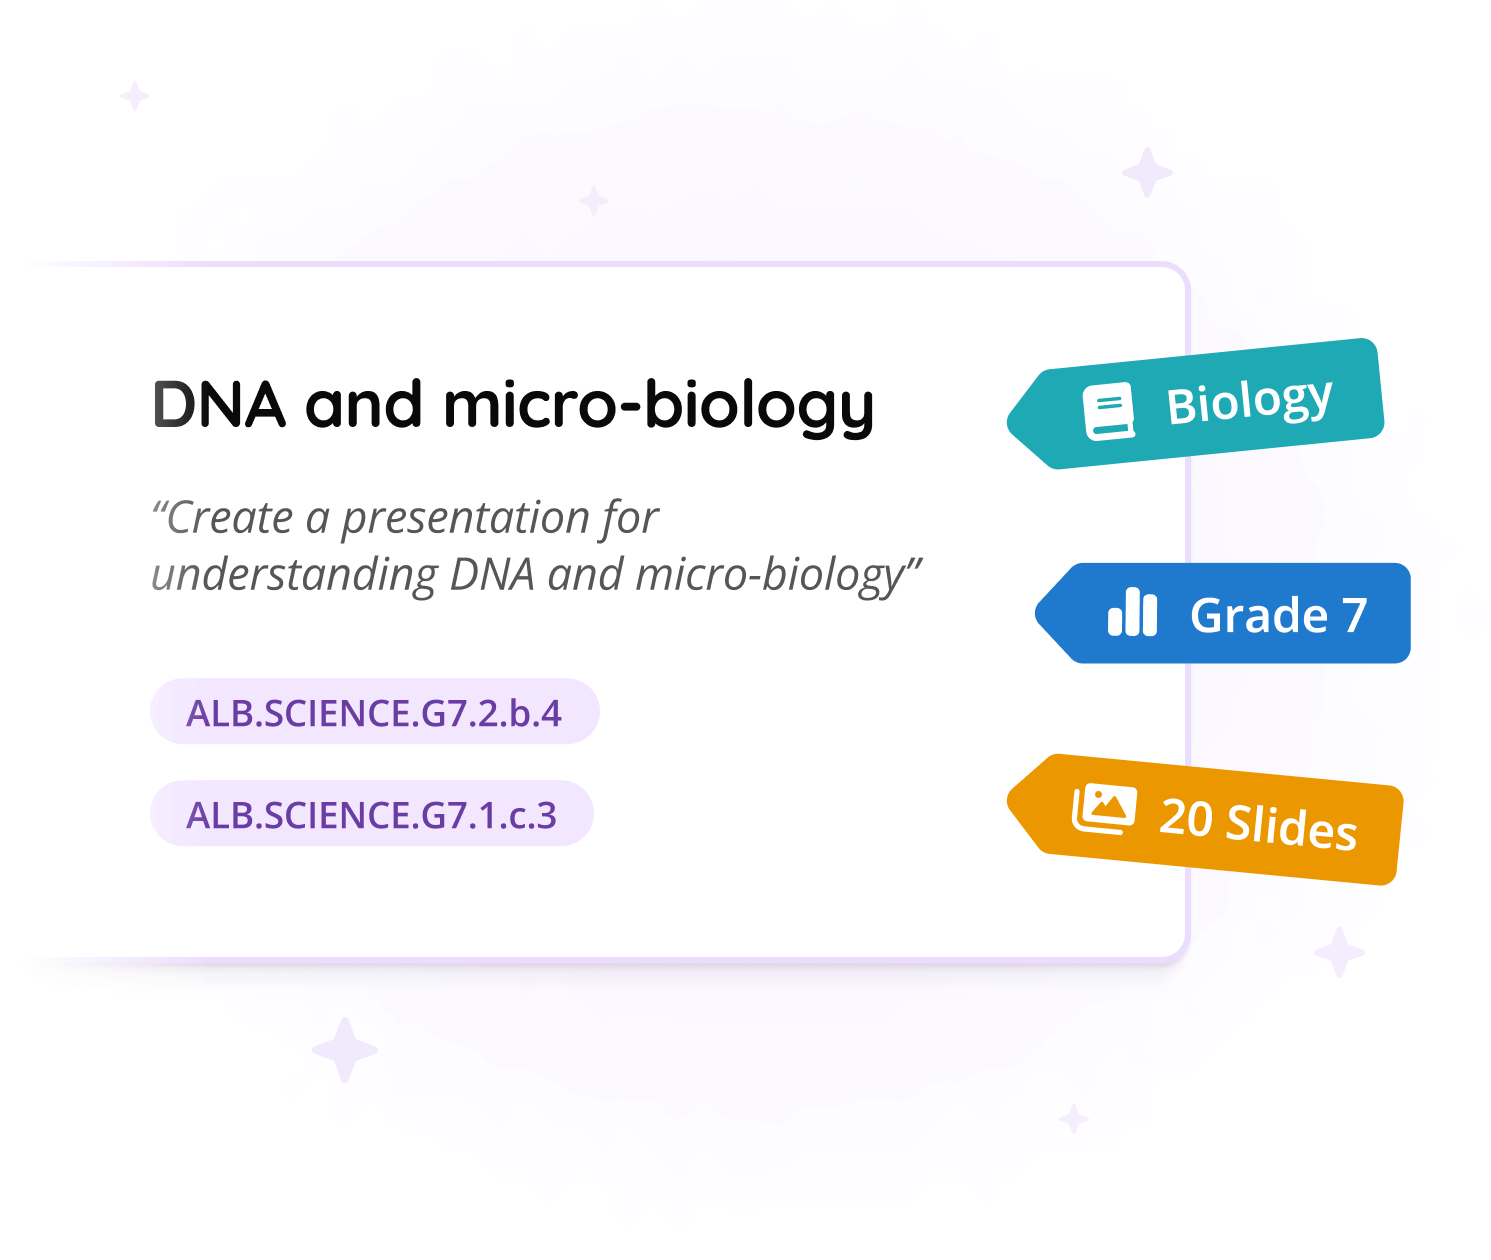Click the "Create a presentation for" prompt text
Screen dimensions: 1491x1260
(x=404, y=518)
